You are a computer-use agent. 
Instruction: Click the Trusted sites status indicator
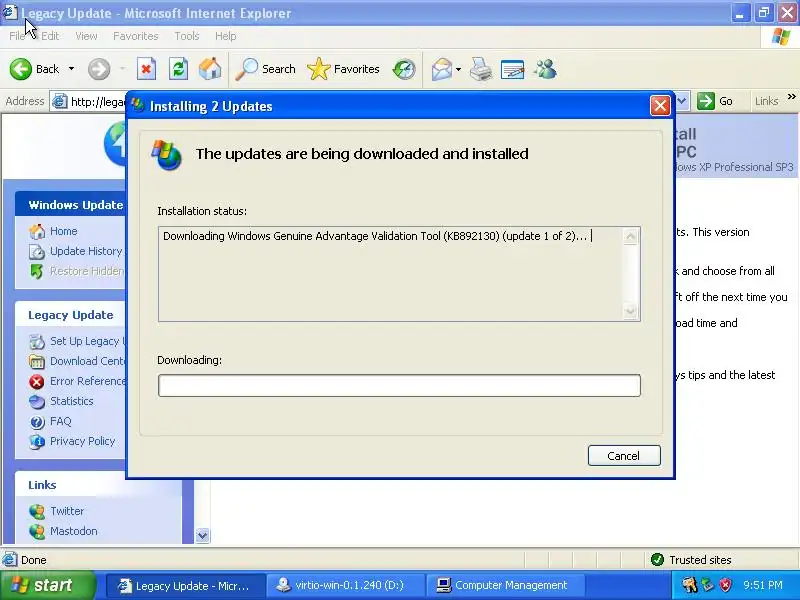click(x=691, y=560)
